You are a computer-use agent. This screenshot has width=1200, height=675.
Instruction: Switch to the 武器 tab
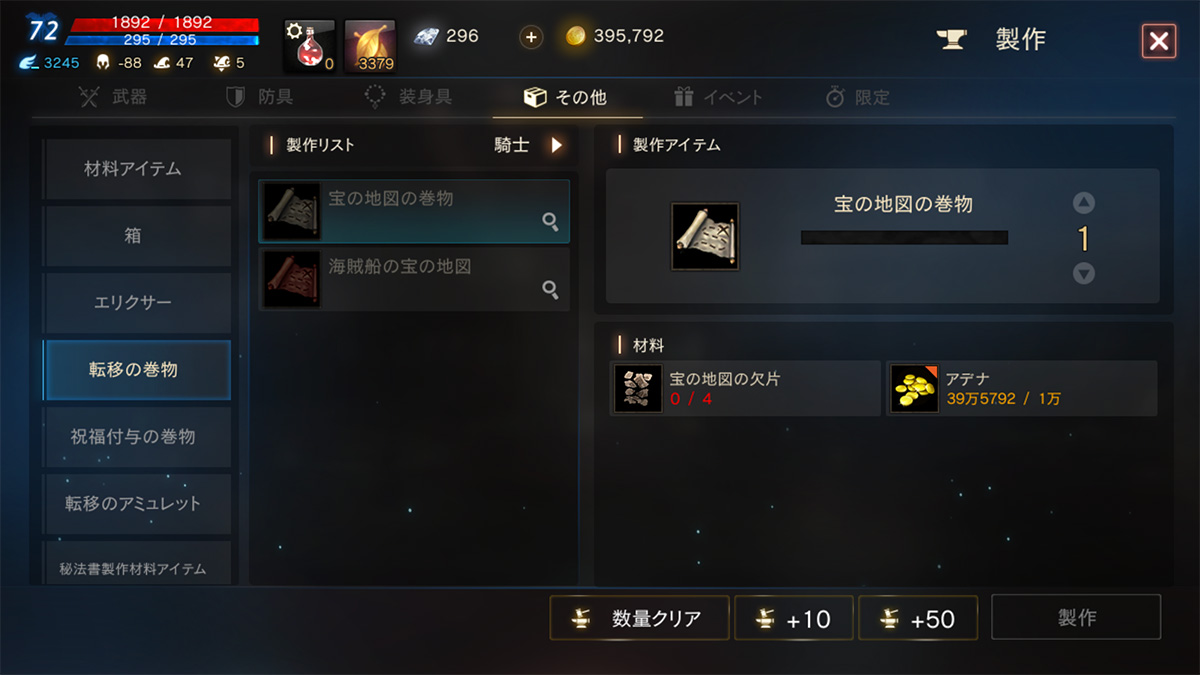[x=114, y=97]
